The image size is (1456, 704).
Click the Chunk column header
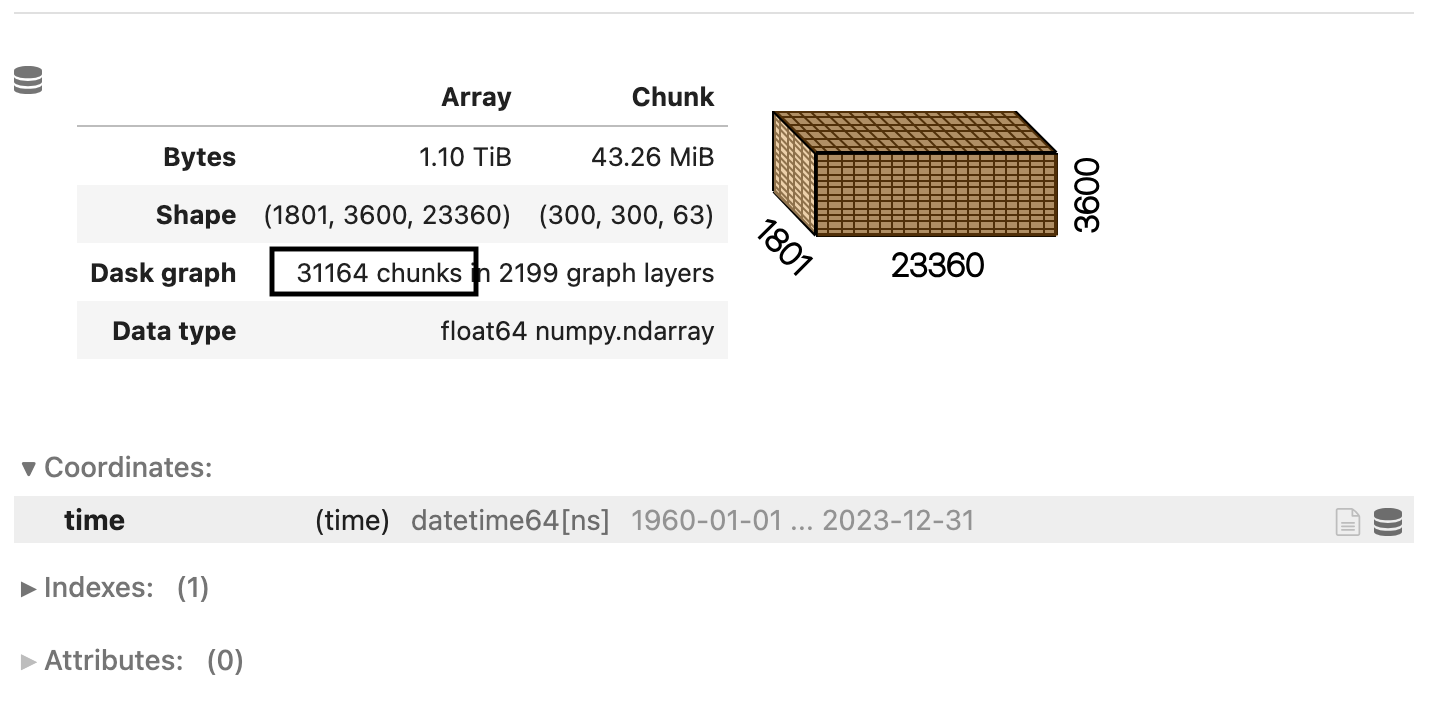[672, 97]
